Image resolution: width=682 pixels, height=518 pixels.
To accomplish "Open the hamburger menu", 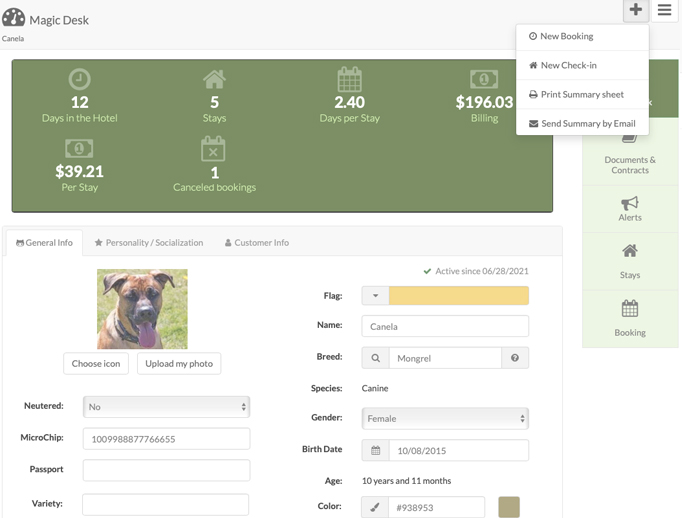I will [664, 10].
